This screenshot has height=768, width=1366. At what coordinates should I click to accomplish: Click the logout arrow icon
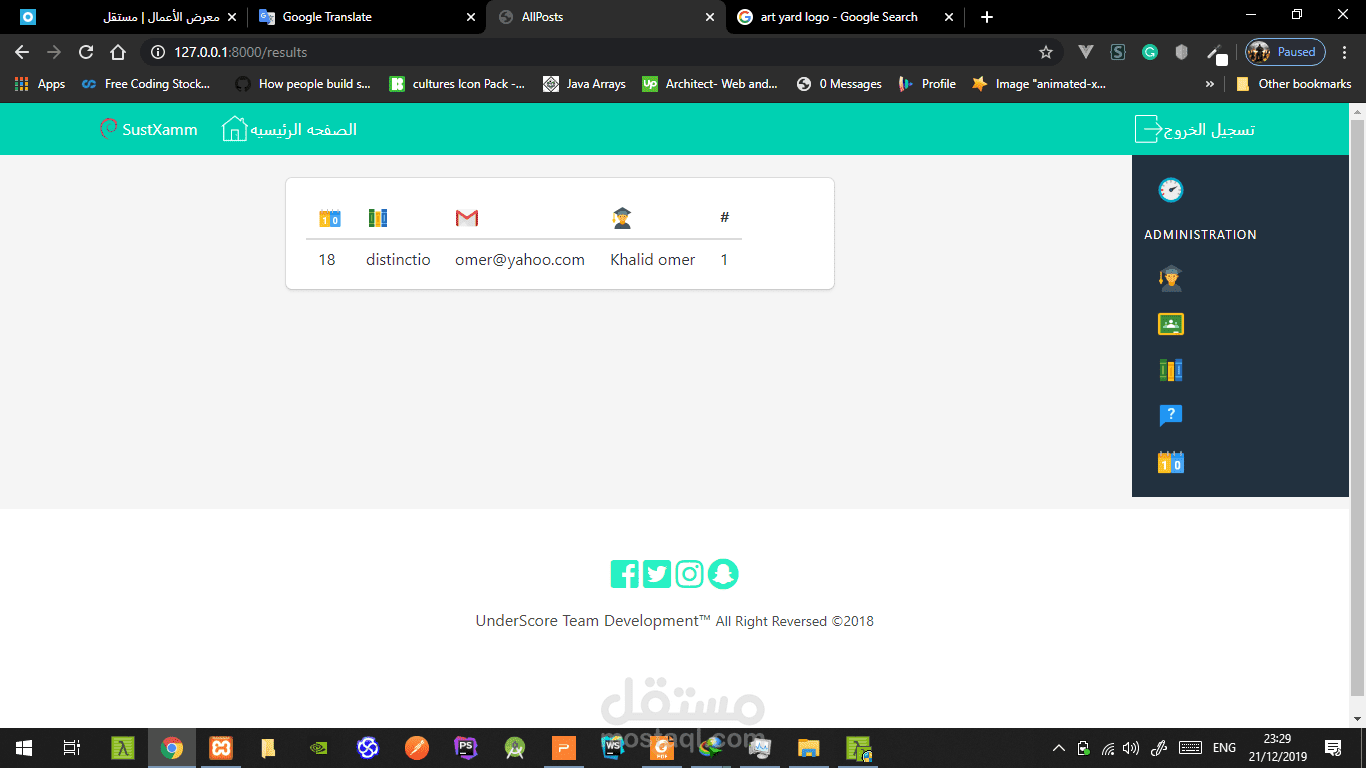pos(1148,129)
